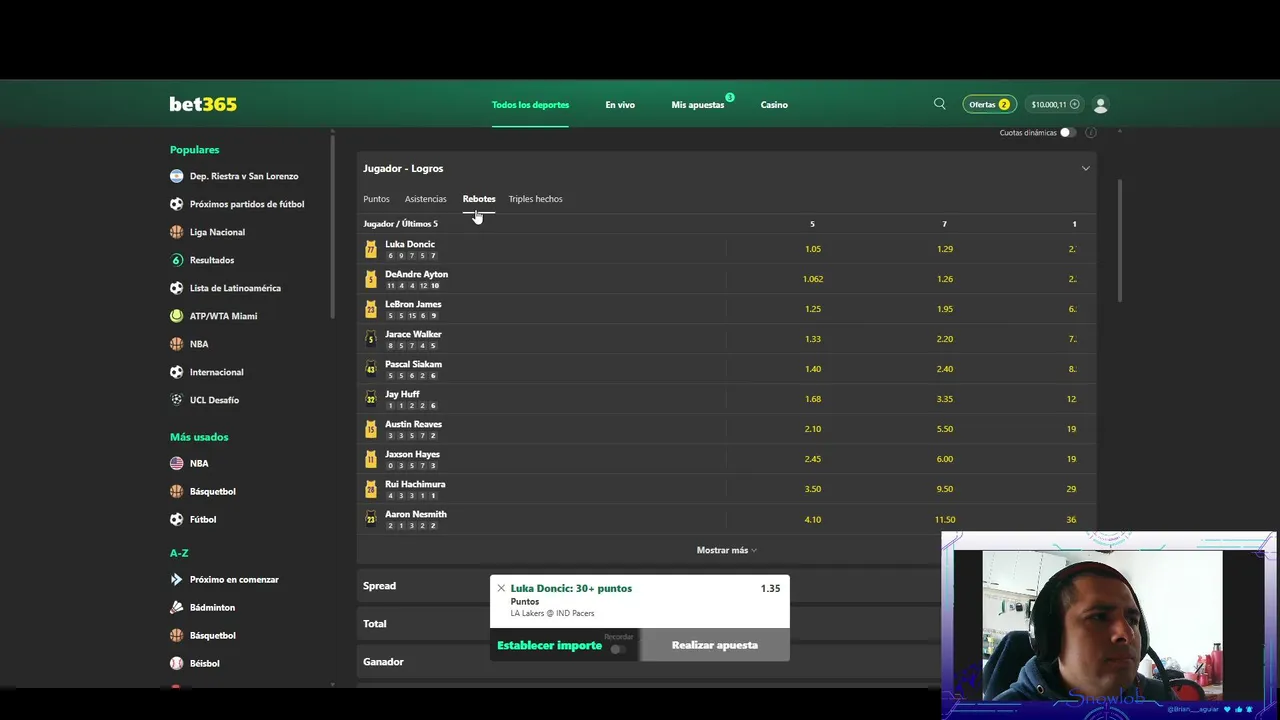Open the Casino section
The height and width of the screenshot is (720, 1280).
(774, 104)
